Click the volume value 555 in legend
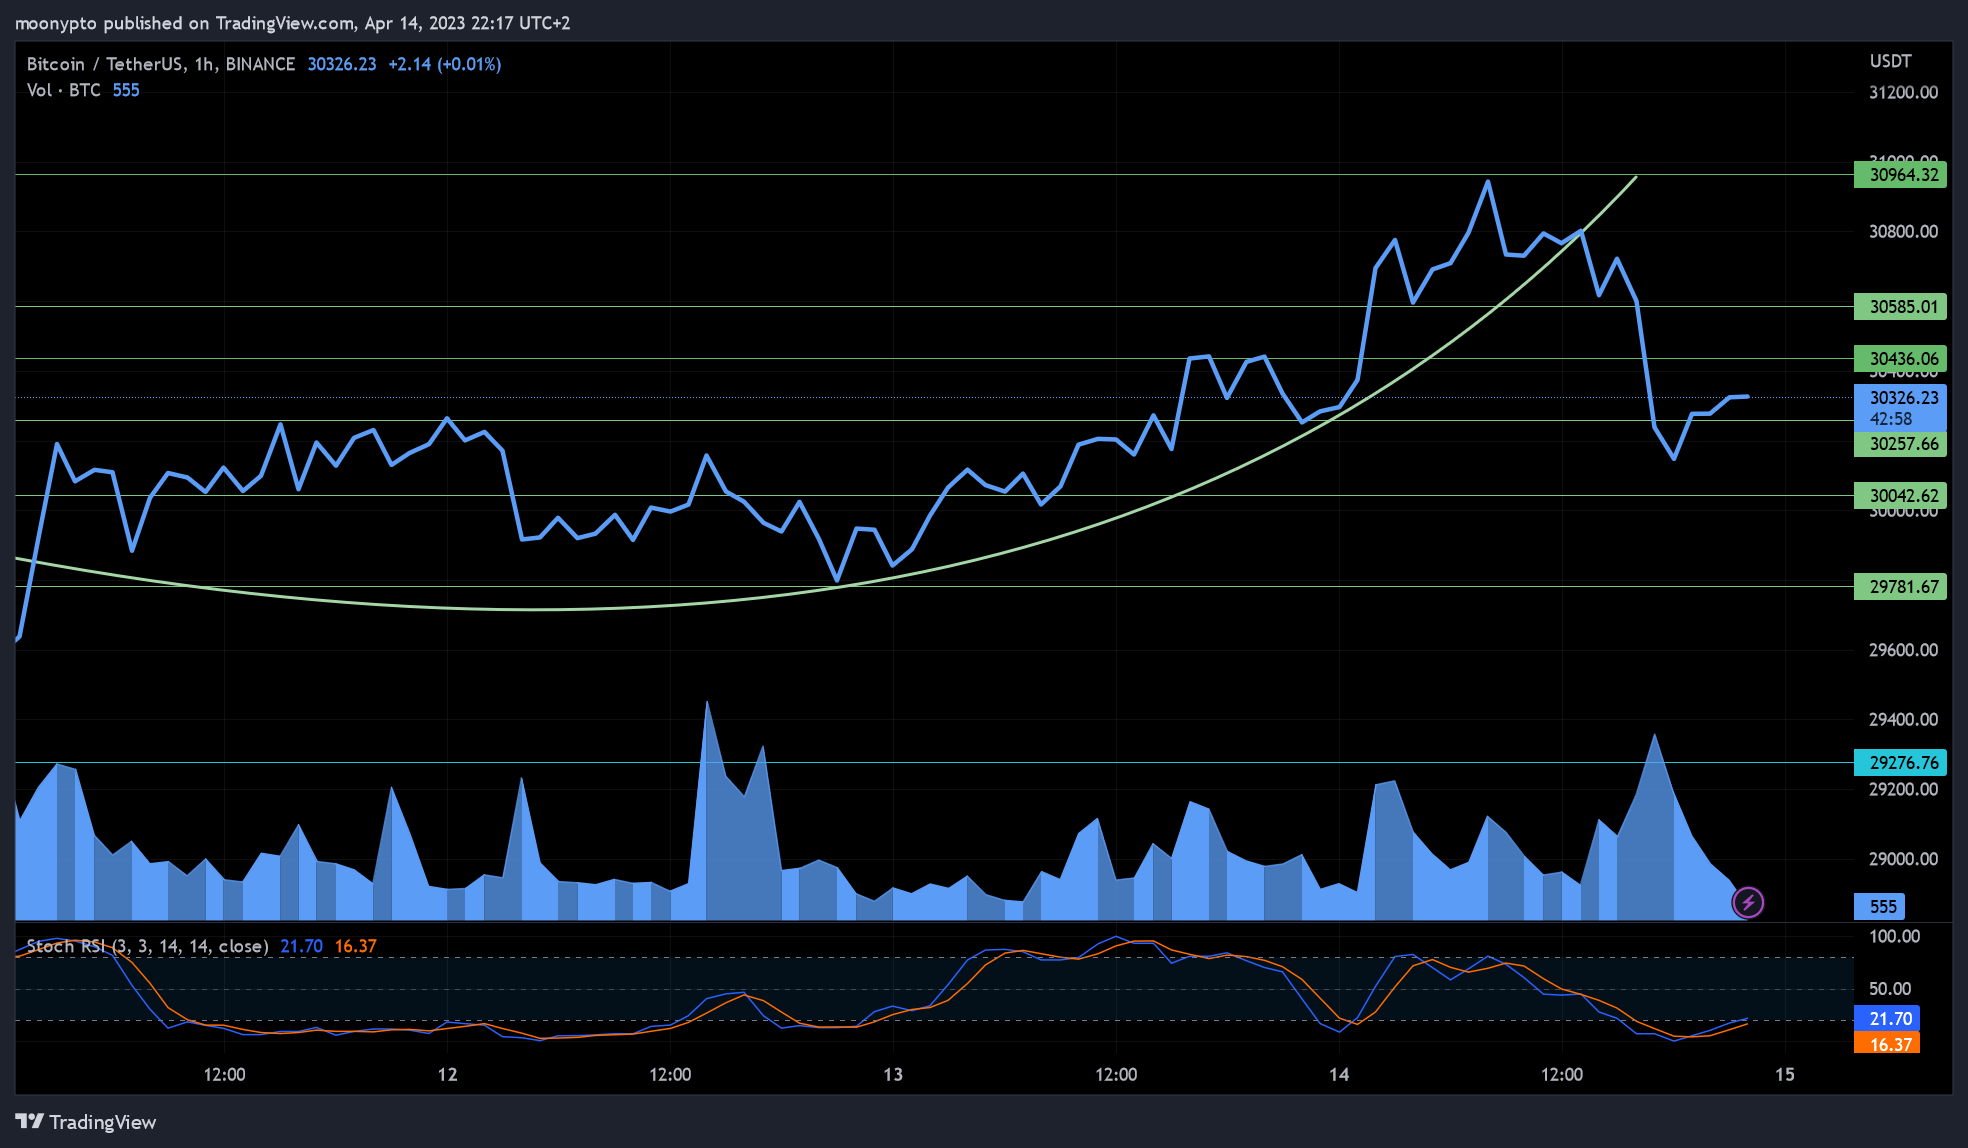This screenshot has height=1148, width=1968. coord(126,90)
